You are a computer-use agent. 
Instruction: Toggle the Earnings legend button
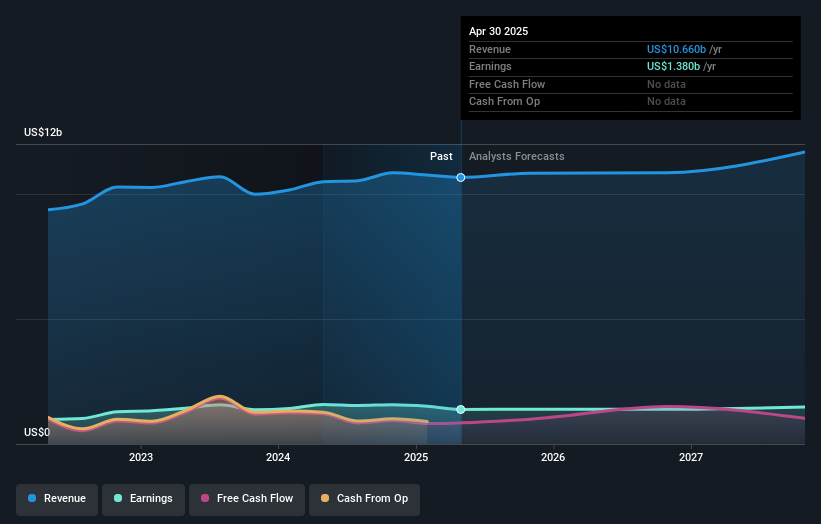[143, 499]
